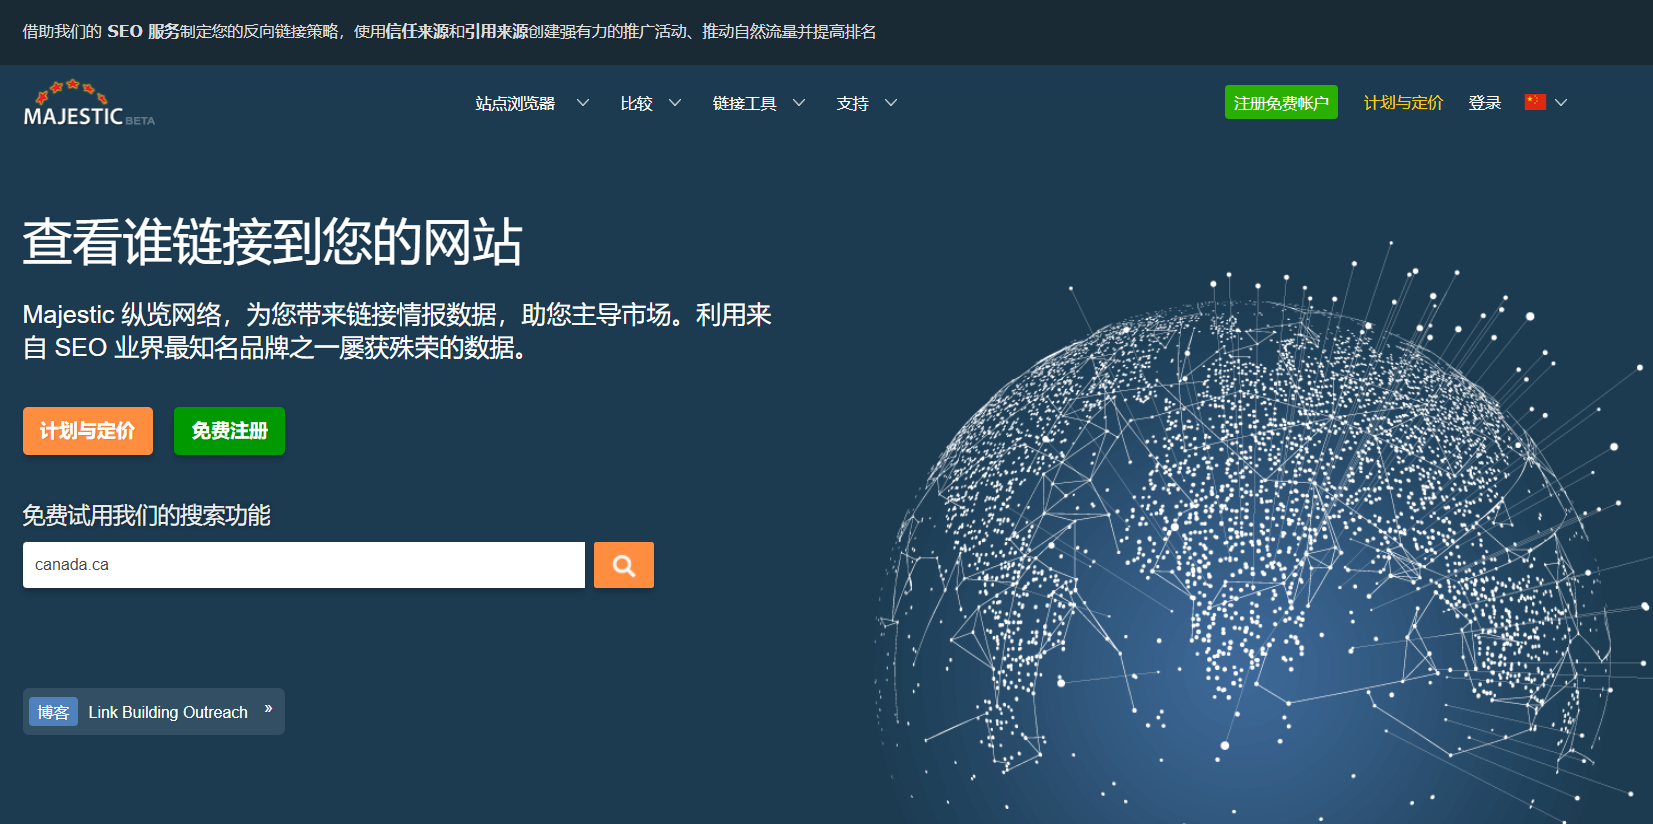Click the green 免费注册 button
This screenshot has width=1653, height=824.
pyautogui.click(x=230, y=431)
